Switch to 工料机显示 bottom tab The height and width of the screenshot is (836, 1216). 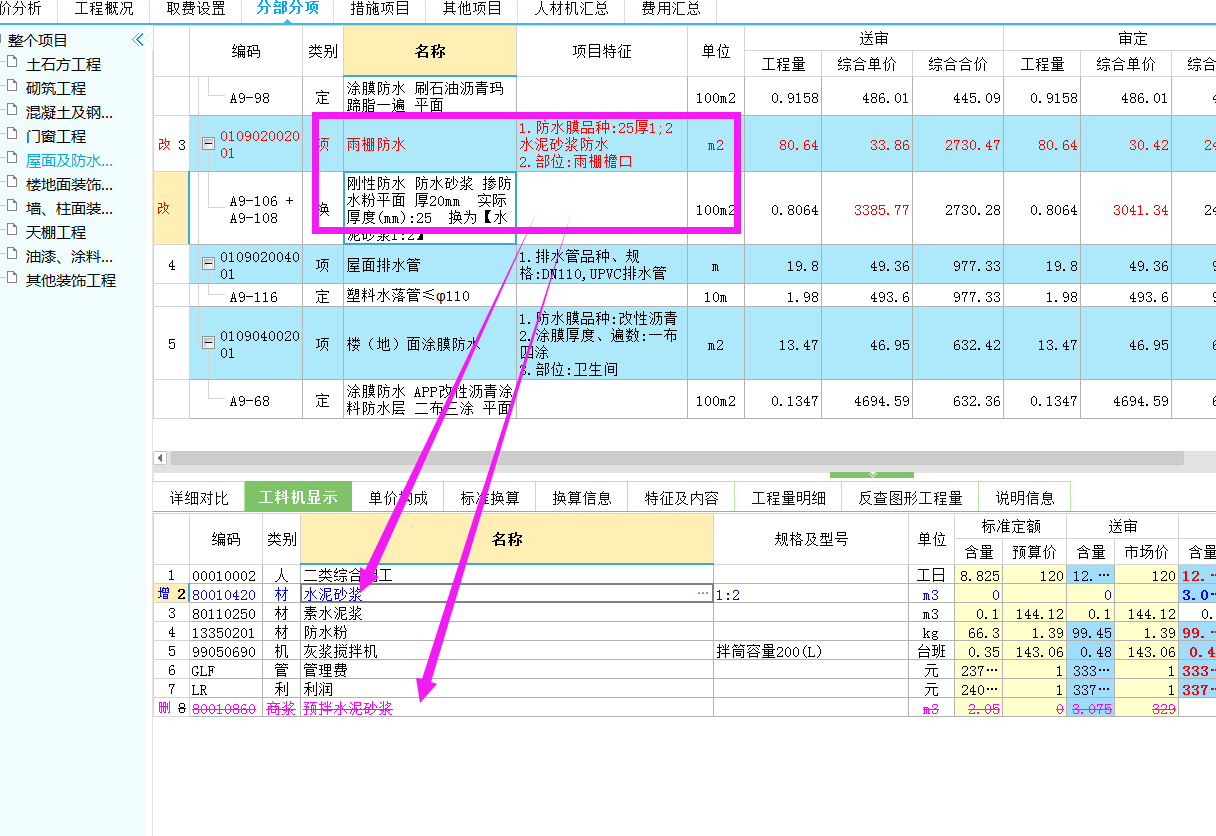tap(298, 497)
